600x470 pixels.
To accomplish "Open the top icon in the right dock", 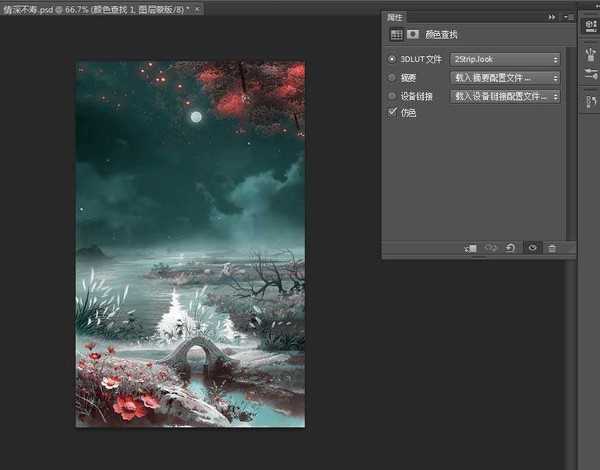I will pyautogui.click(x=588, y=26).
